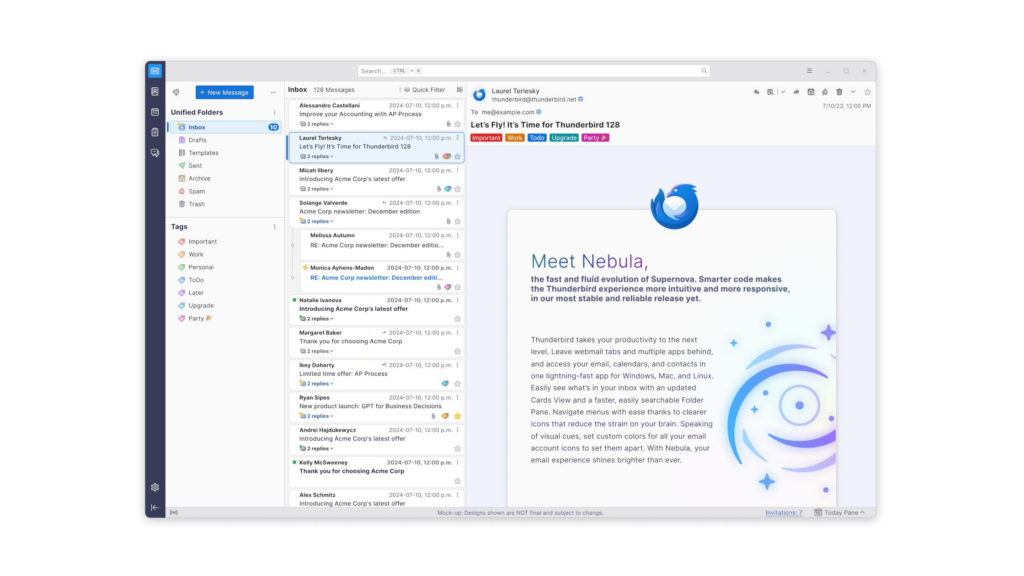Collapse the spaces toolbar with the arrow icon
This screenshot has height=576, width=1024.
tap(155, 507)
